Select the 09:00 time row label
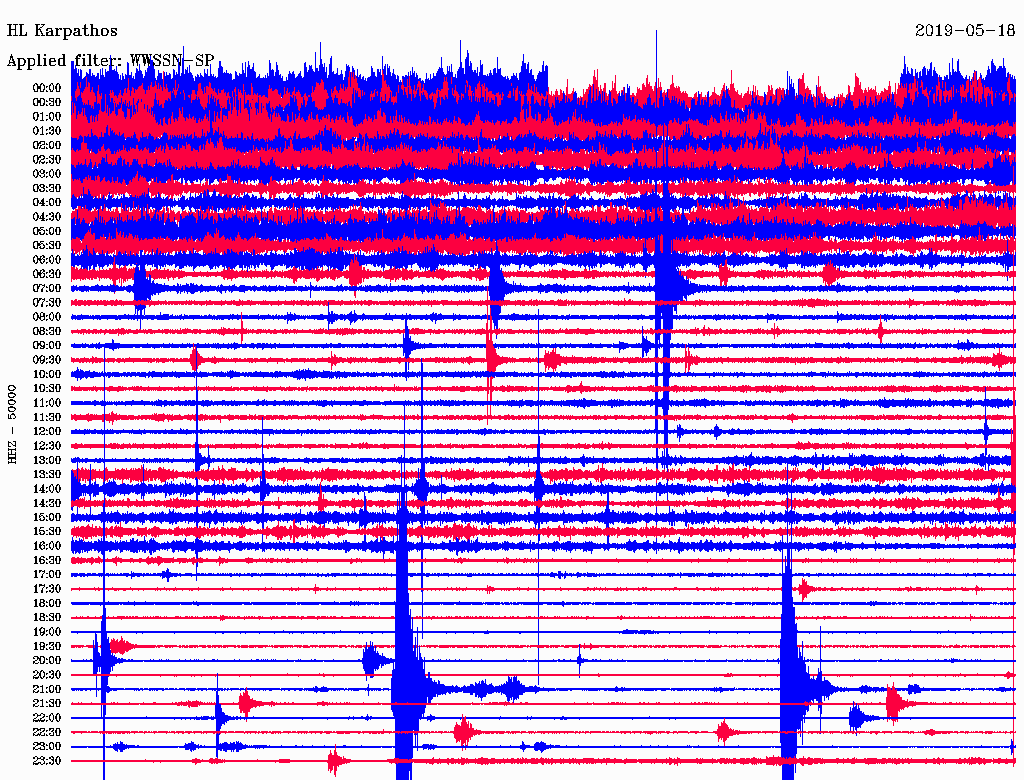The image size is (1024, 780). 47,346
